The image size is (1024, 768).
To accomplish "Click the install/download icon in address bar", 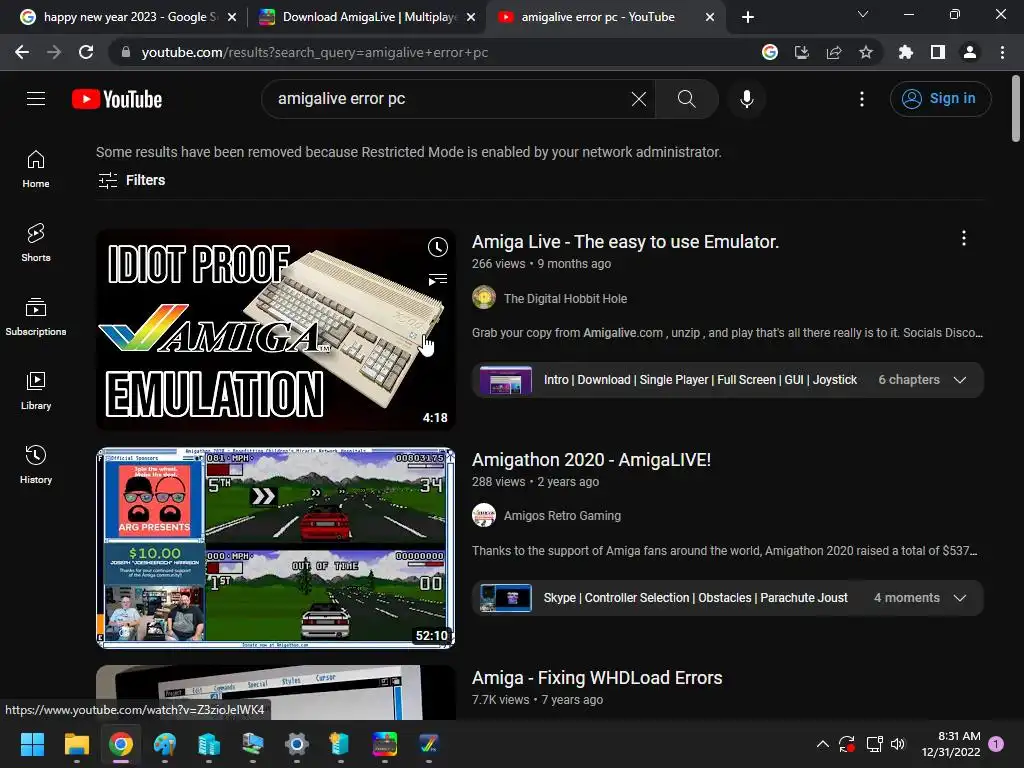I will pyautogui.click(x=802, y=52).
